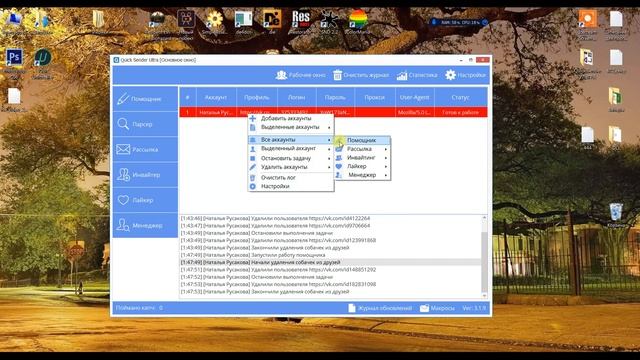Open Менеджер in the left sidebar
Viewport: 640px width, 360px height.
pyautogui.click(x=145, y=225)
